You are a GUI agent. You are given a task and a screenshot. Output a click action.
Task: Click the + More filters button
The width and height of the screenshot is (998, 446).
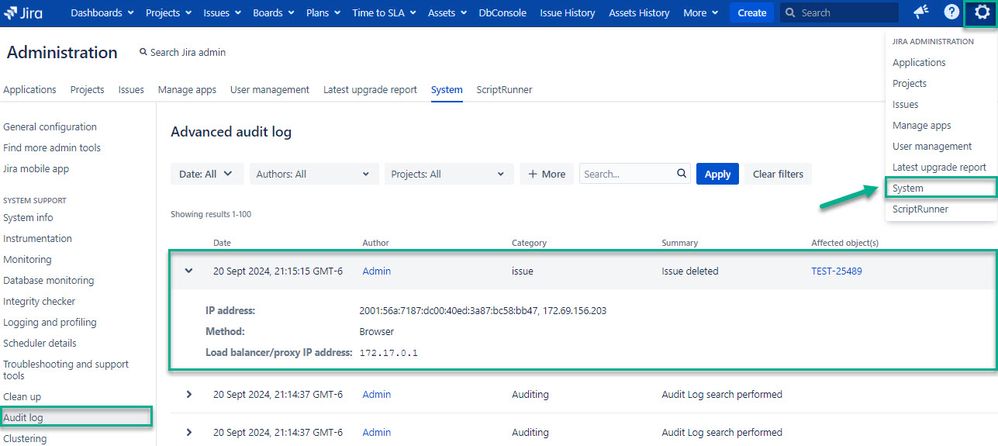coord(547,174)
